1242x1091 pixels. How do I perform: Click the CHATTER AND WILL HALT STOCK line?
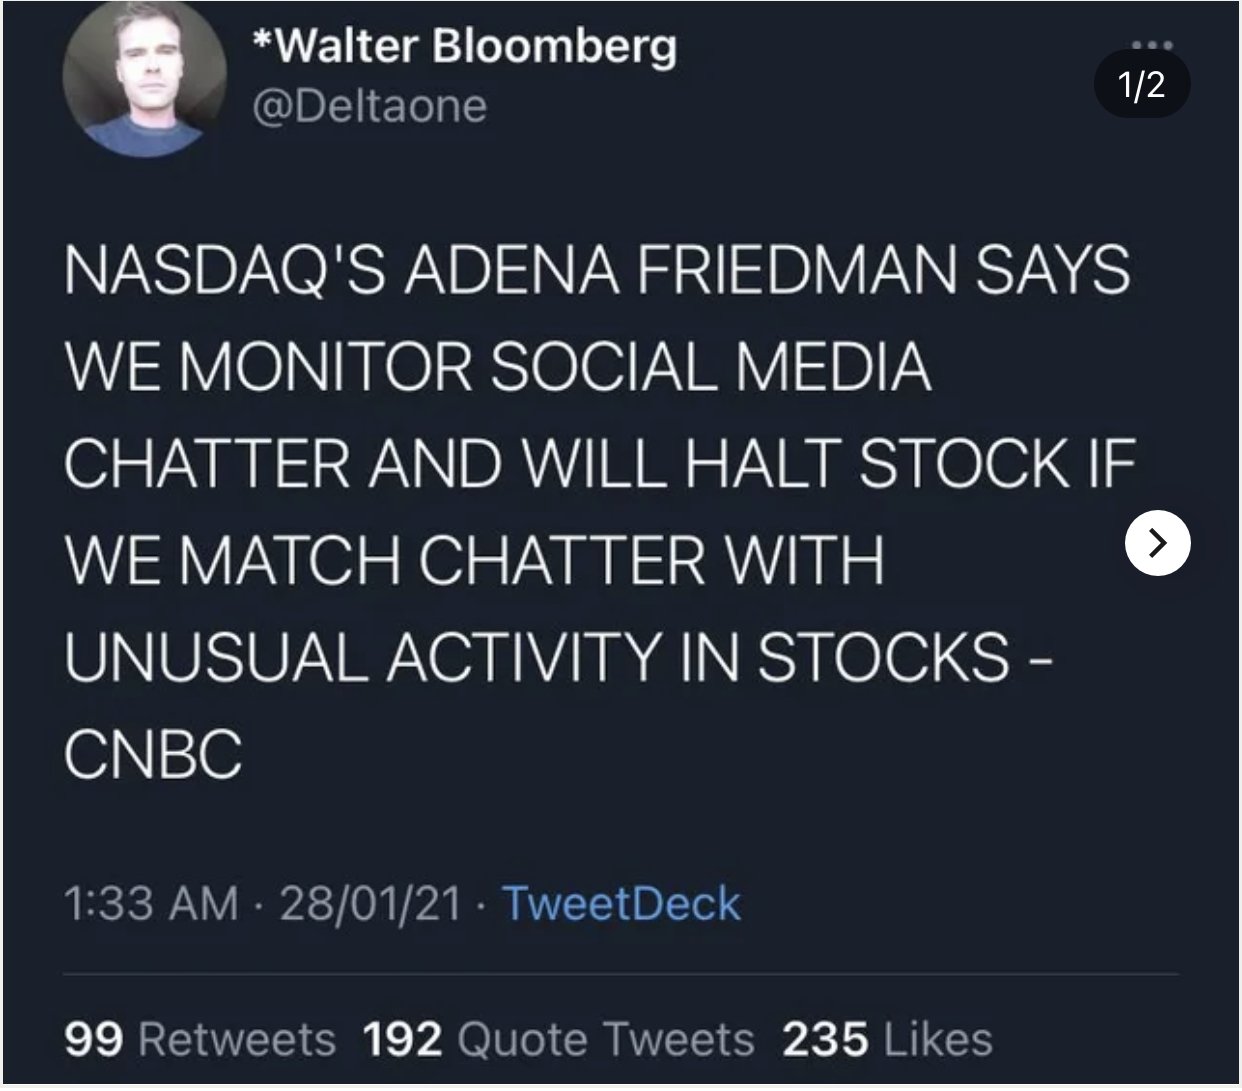[601, 464]
